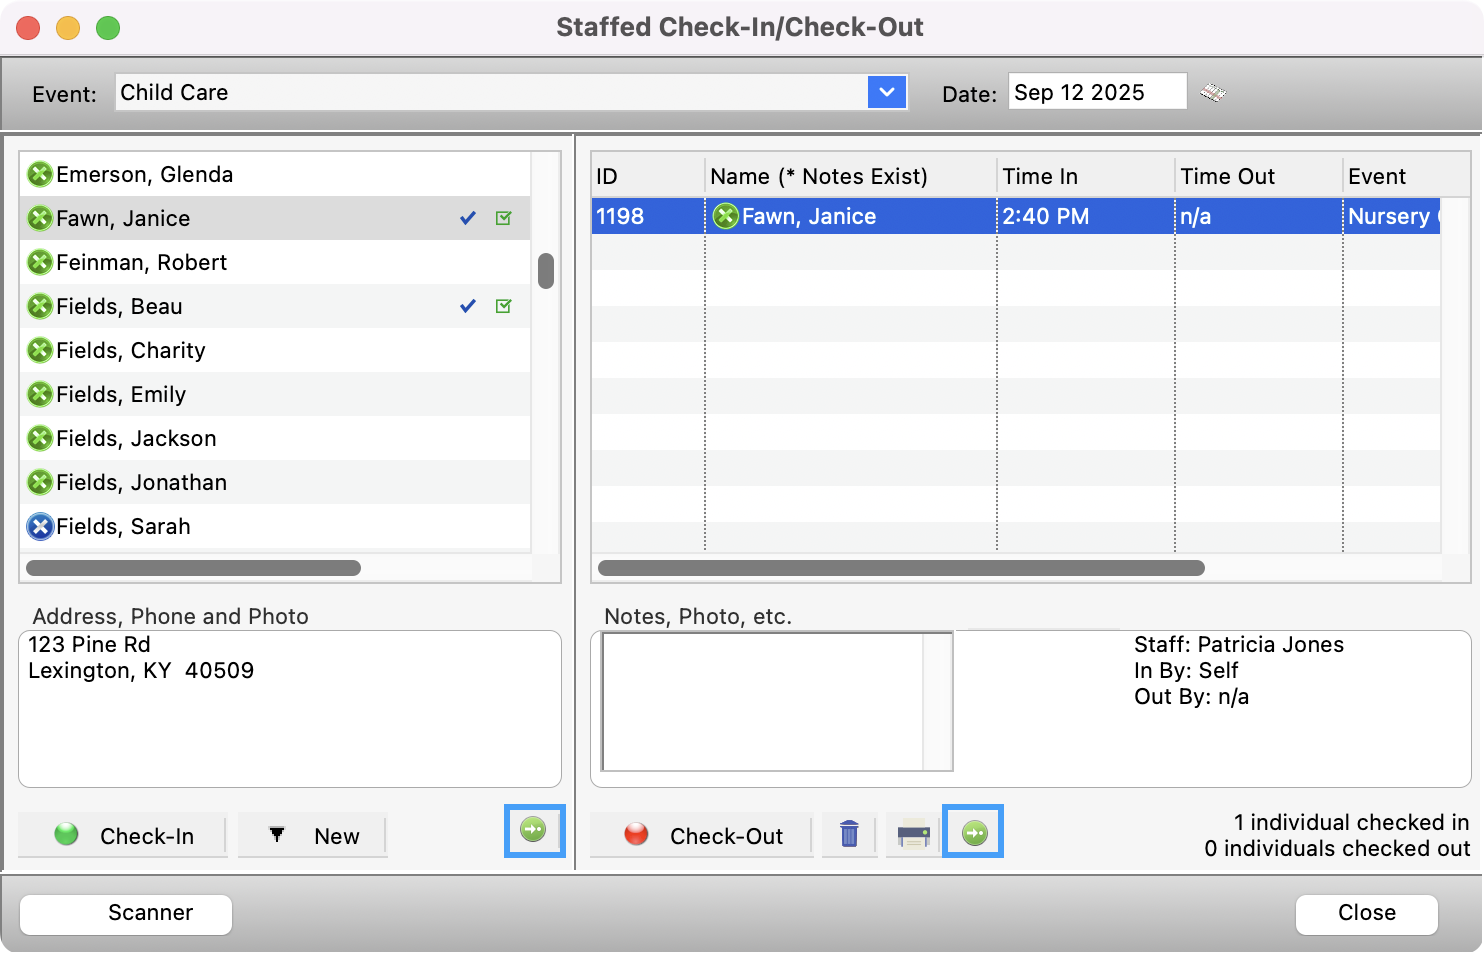The width and height of the screenshot is (1484, 954).
Task: Toggle the green checkbox beside Fawn, Janice
Action: coord(504,217)
